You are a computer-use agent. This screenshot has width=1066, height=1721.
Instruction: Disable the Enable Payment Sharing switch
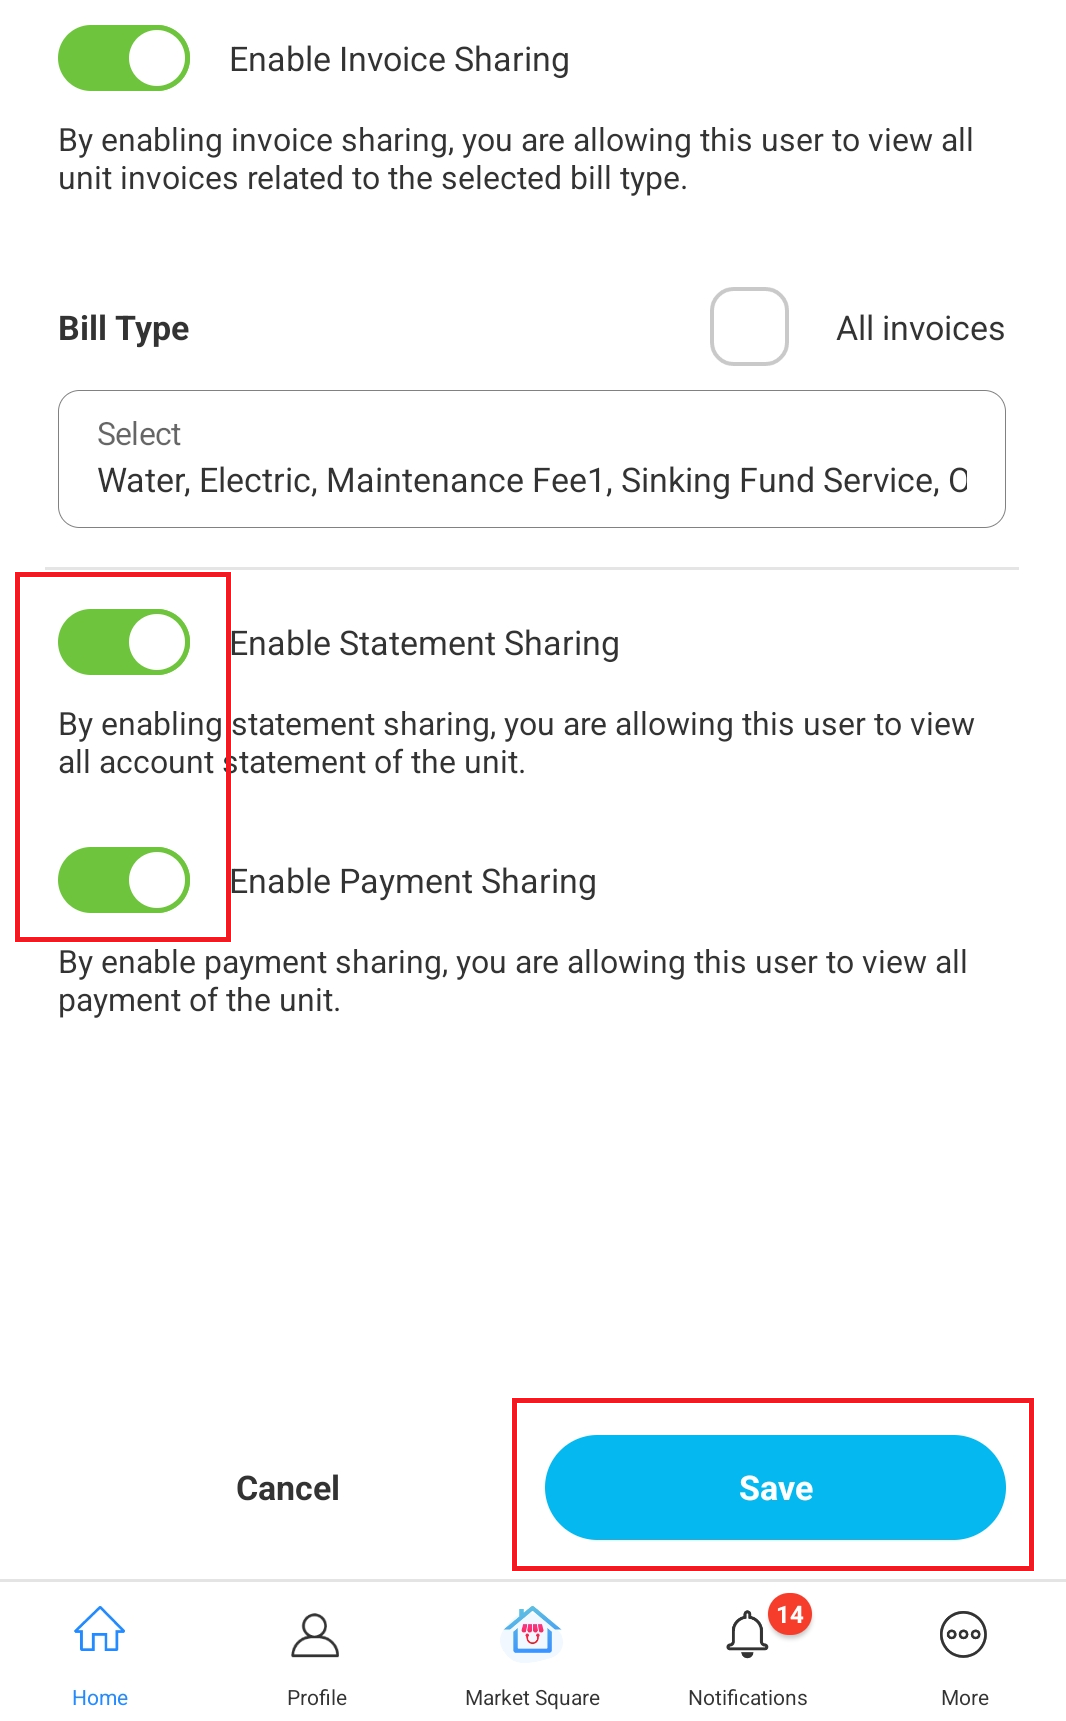click(124, 880)
